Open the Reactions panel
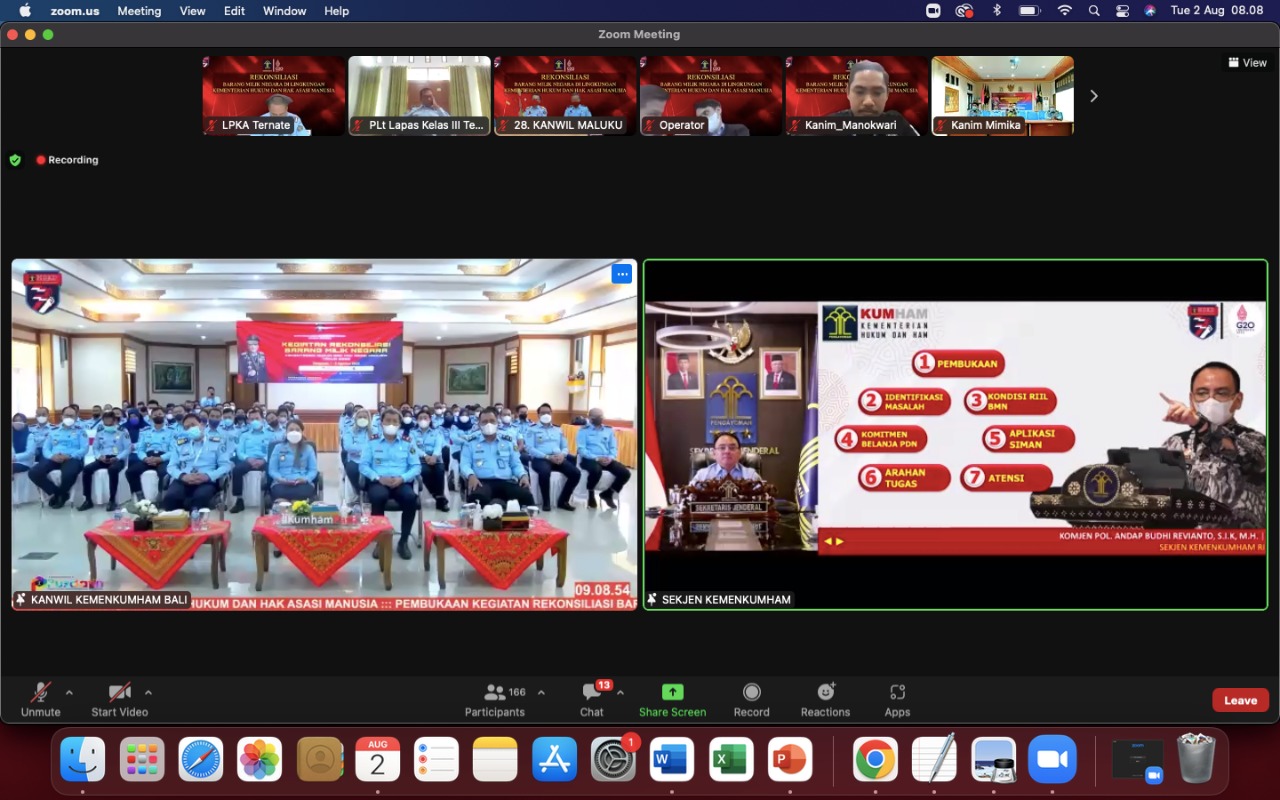Viewport: 1280px width, 800px height. tap(825, 693)
